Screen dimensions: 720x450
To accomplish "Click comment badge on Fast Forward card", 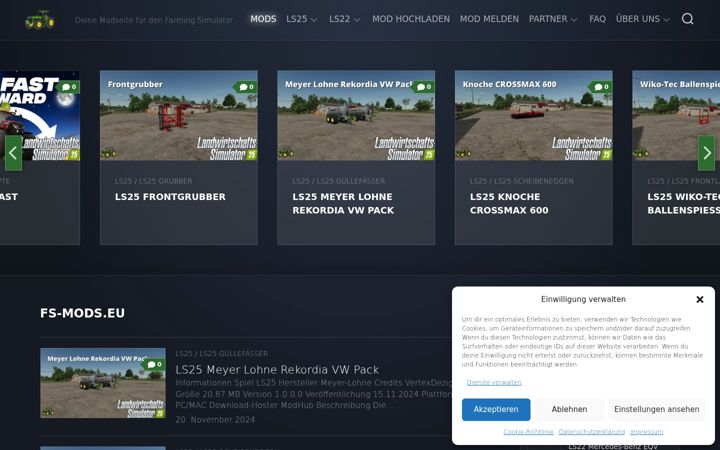I will tap(68, 87).
